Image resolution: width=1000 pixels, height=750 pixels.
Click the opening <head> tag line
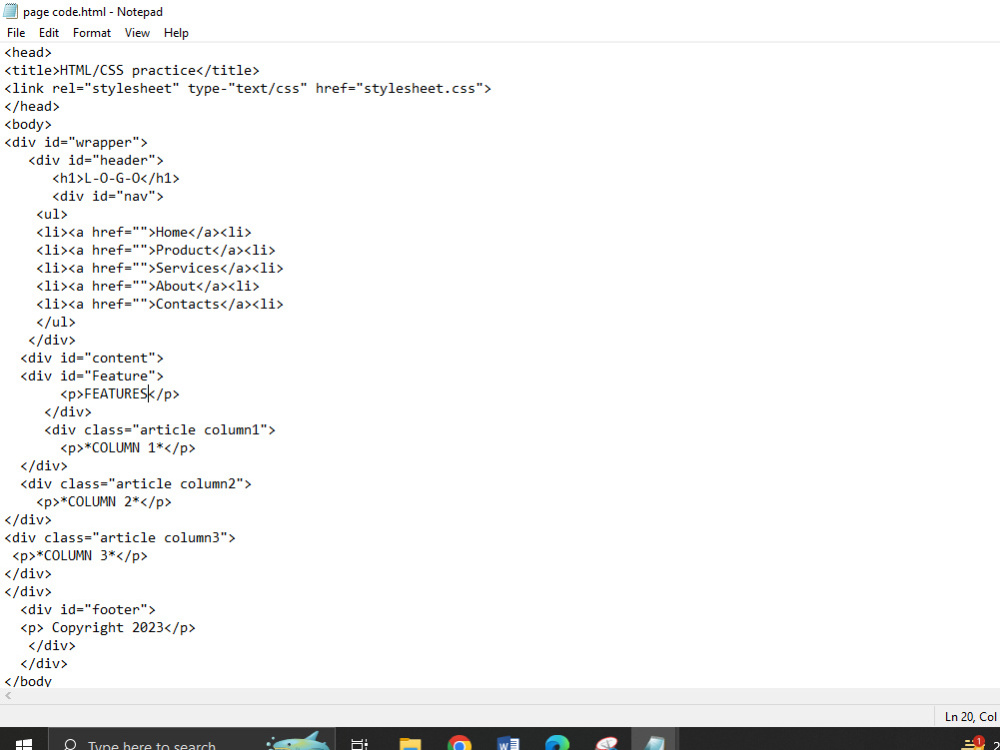tap(28, 52)
